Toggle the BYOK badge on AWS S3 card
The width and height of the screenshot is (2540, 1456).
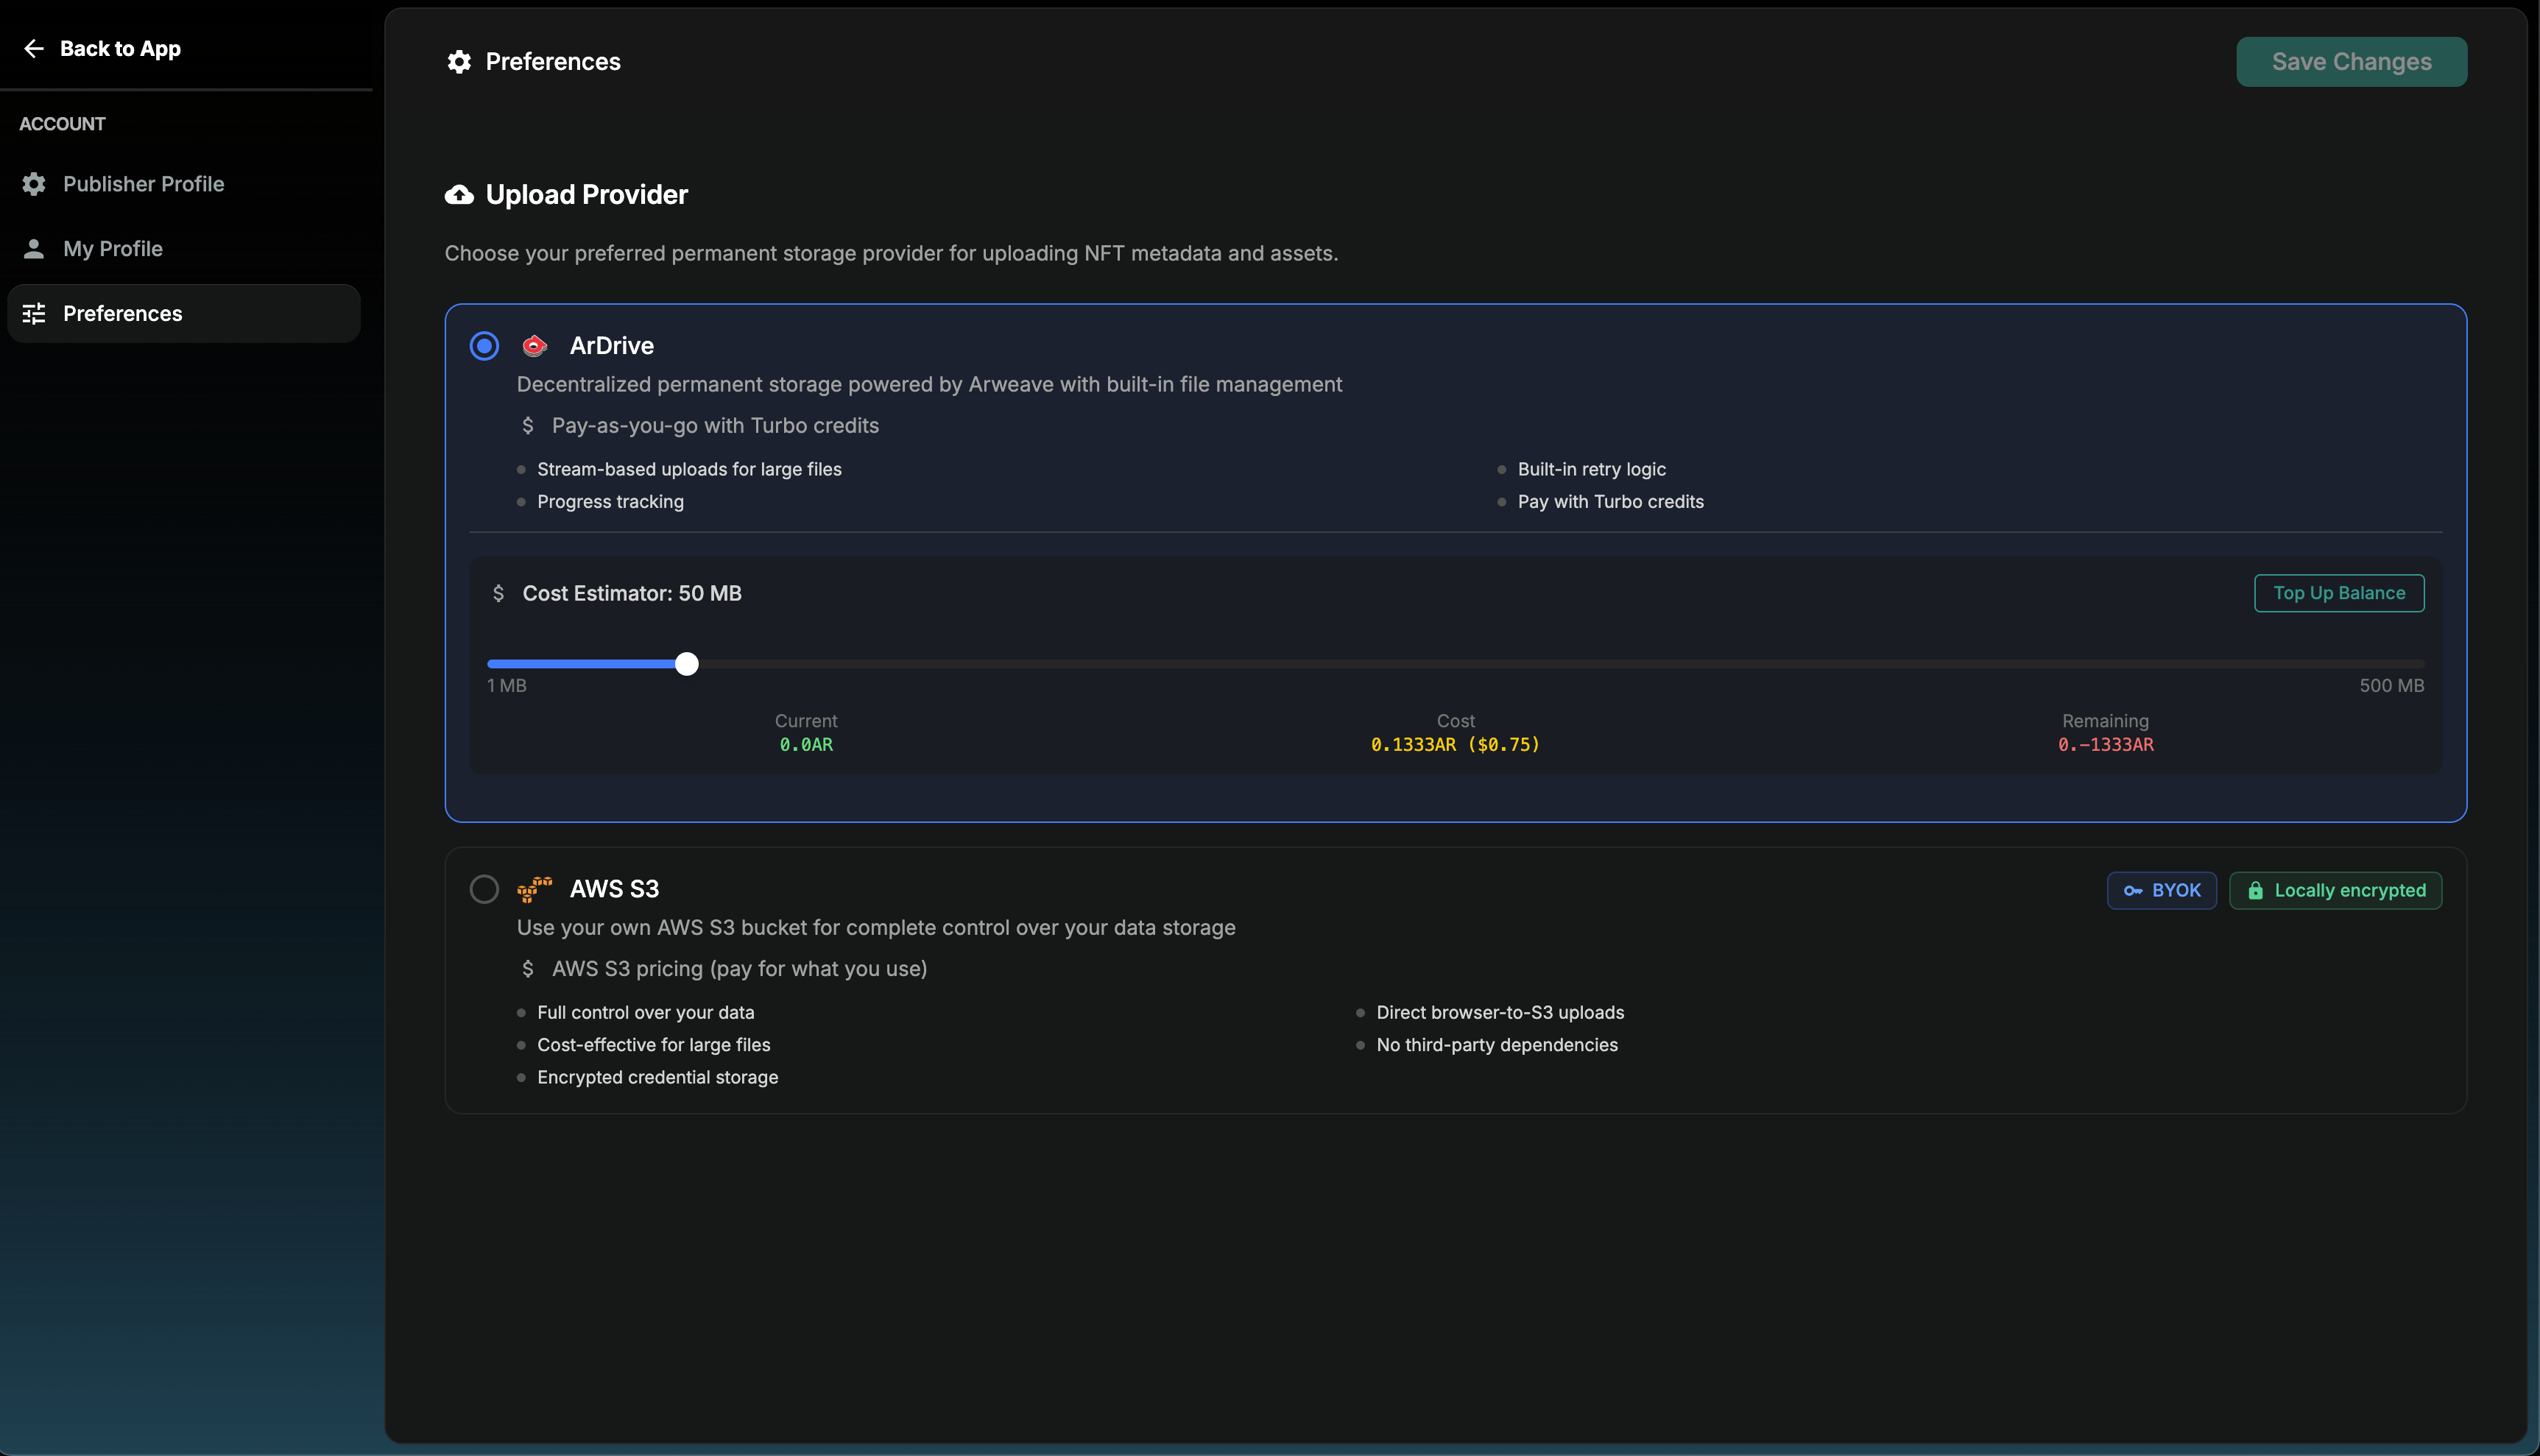[x=2161, y=890]
